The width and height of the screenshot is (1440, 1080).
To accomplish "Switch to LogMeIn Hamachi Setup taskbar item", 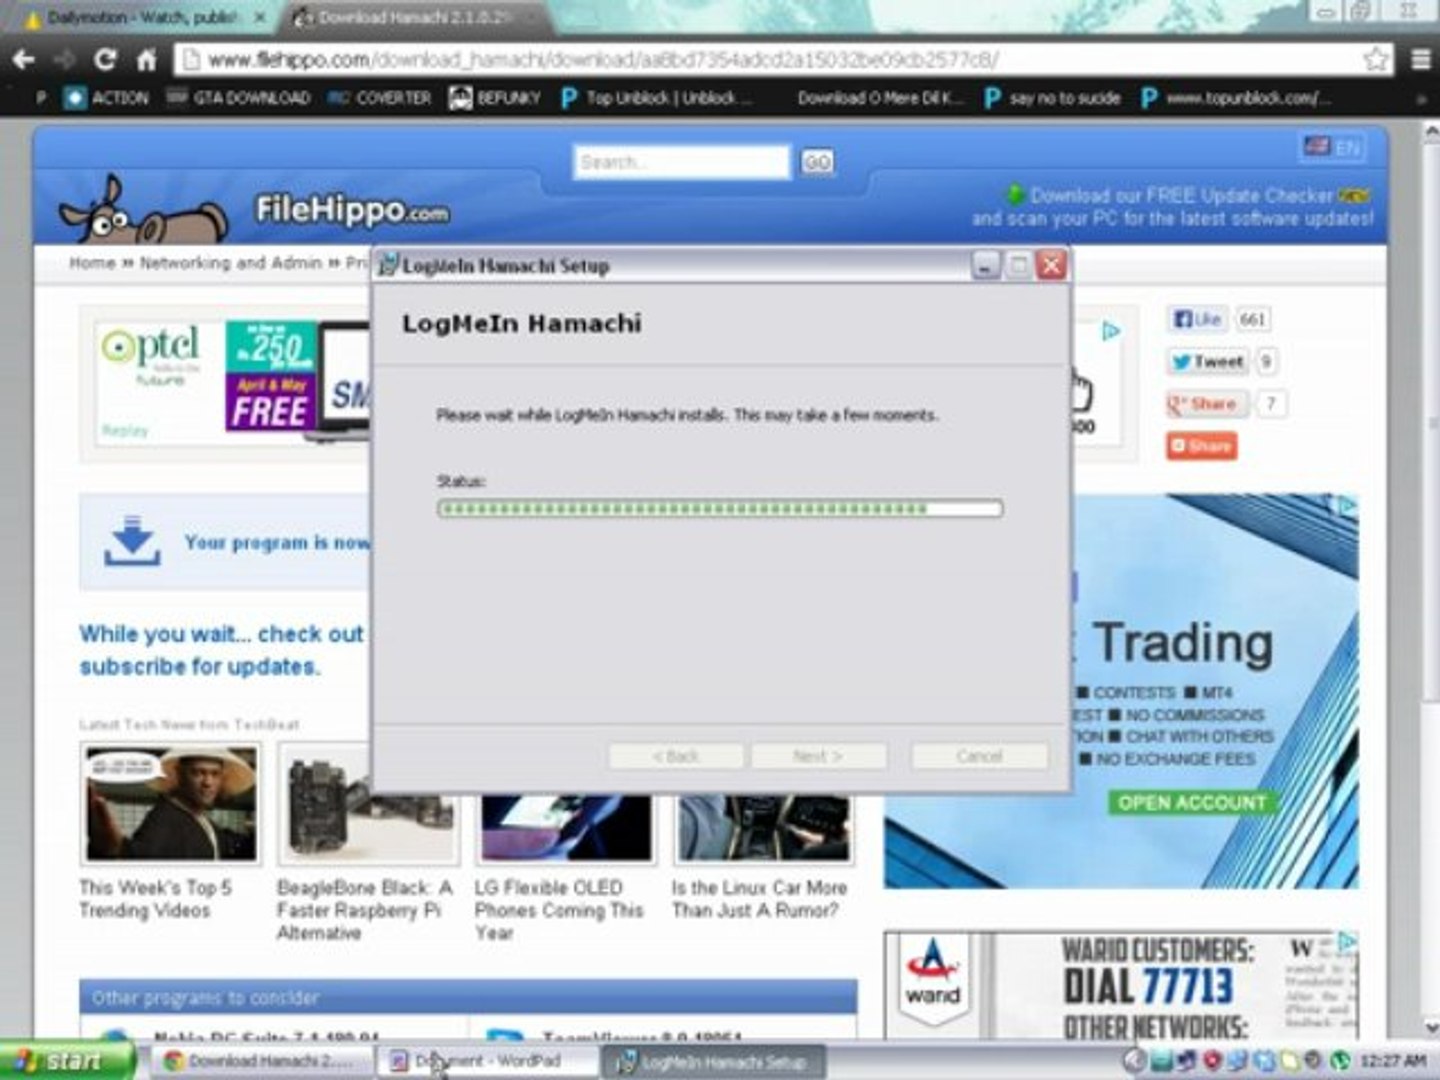I will point(714,1061).
